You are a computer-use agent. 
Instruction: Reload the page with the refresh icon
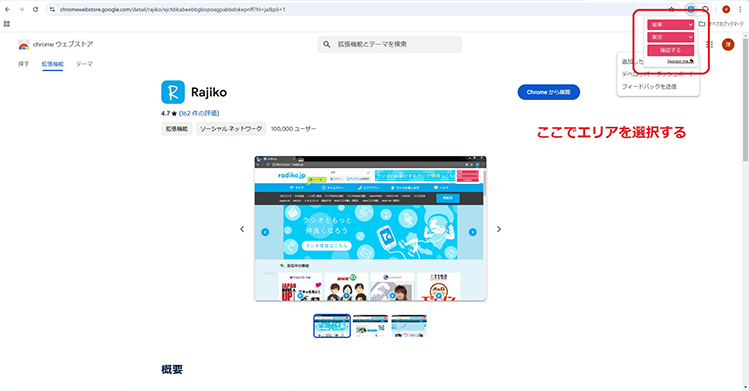(x=35, y=9)
